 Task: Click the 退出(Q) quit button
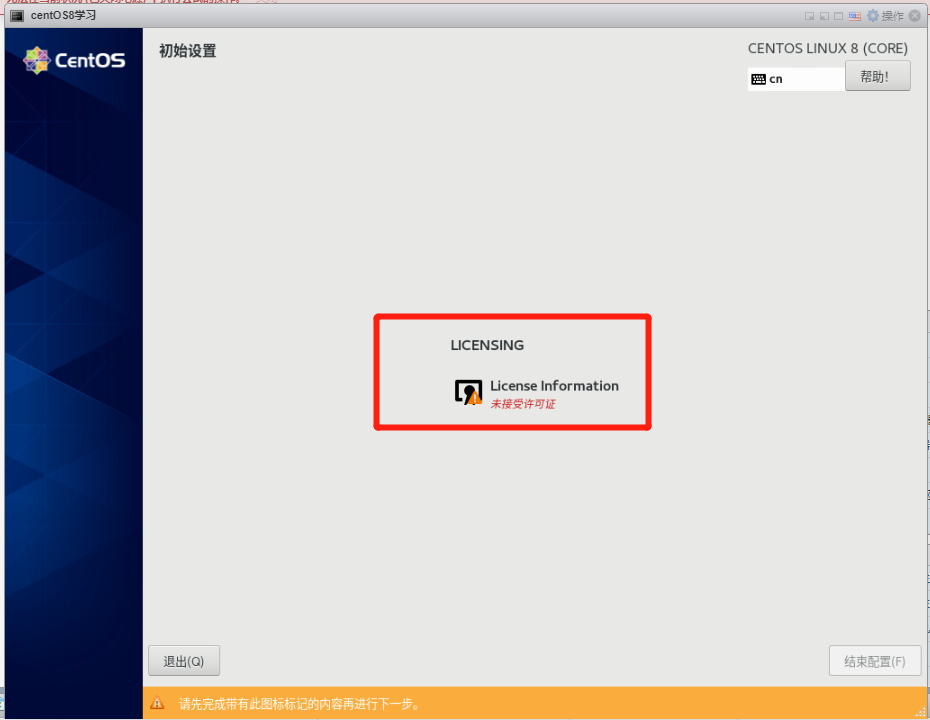point(184,661)
